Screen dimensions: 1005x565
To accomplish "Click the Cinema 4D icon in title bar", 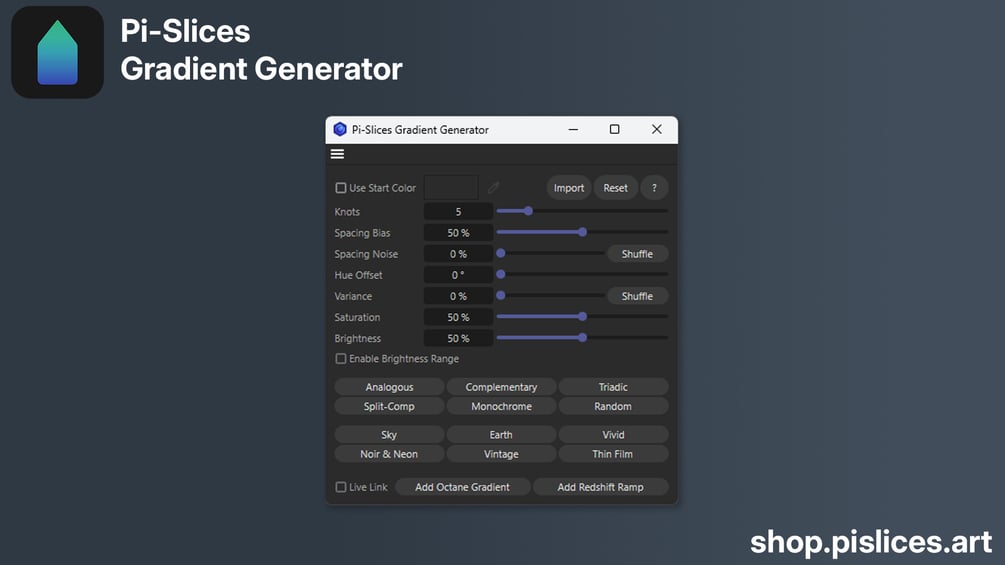I will 340,129.
